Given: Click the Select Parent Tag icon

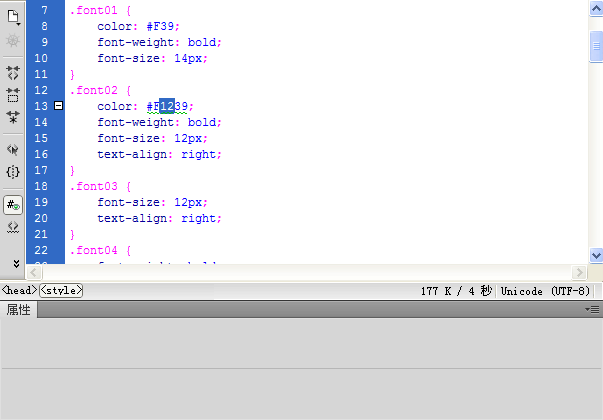Looking at the screenshot, I should pyautogui.click(x=13, y=149).
